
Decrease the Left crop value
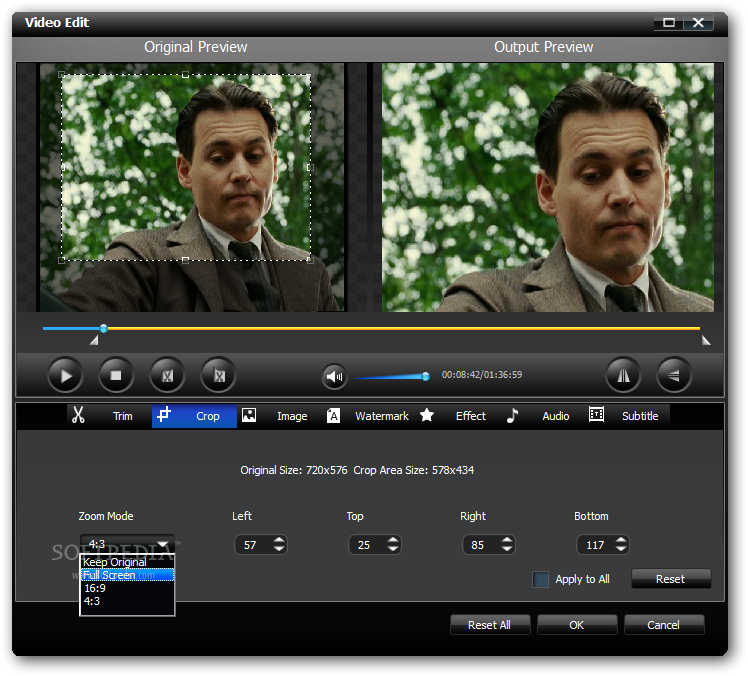click(x=279, y=549)
